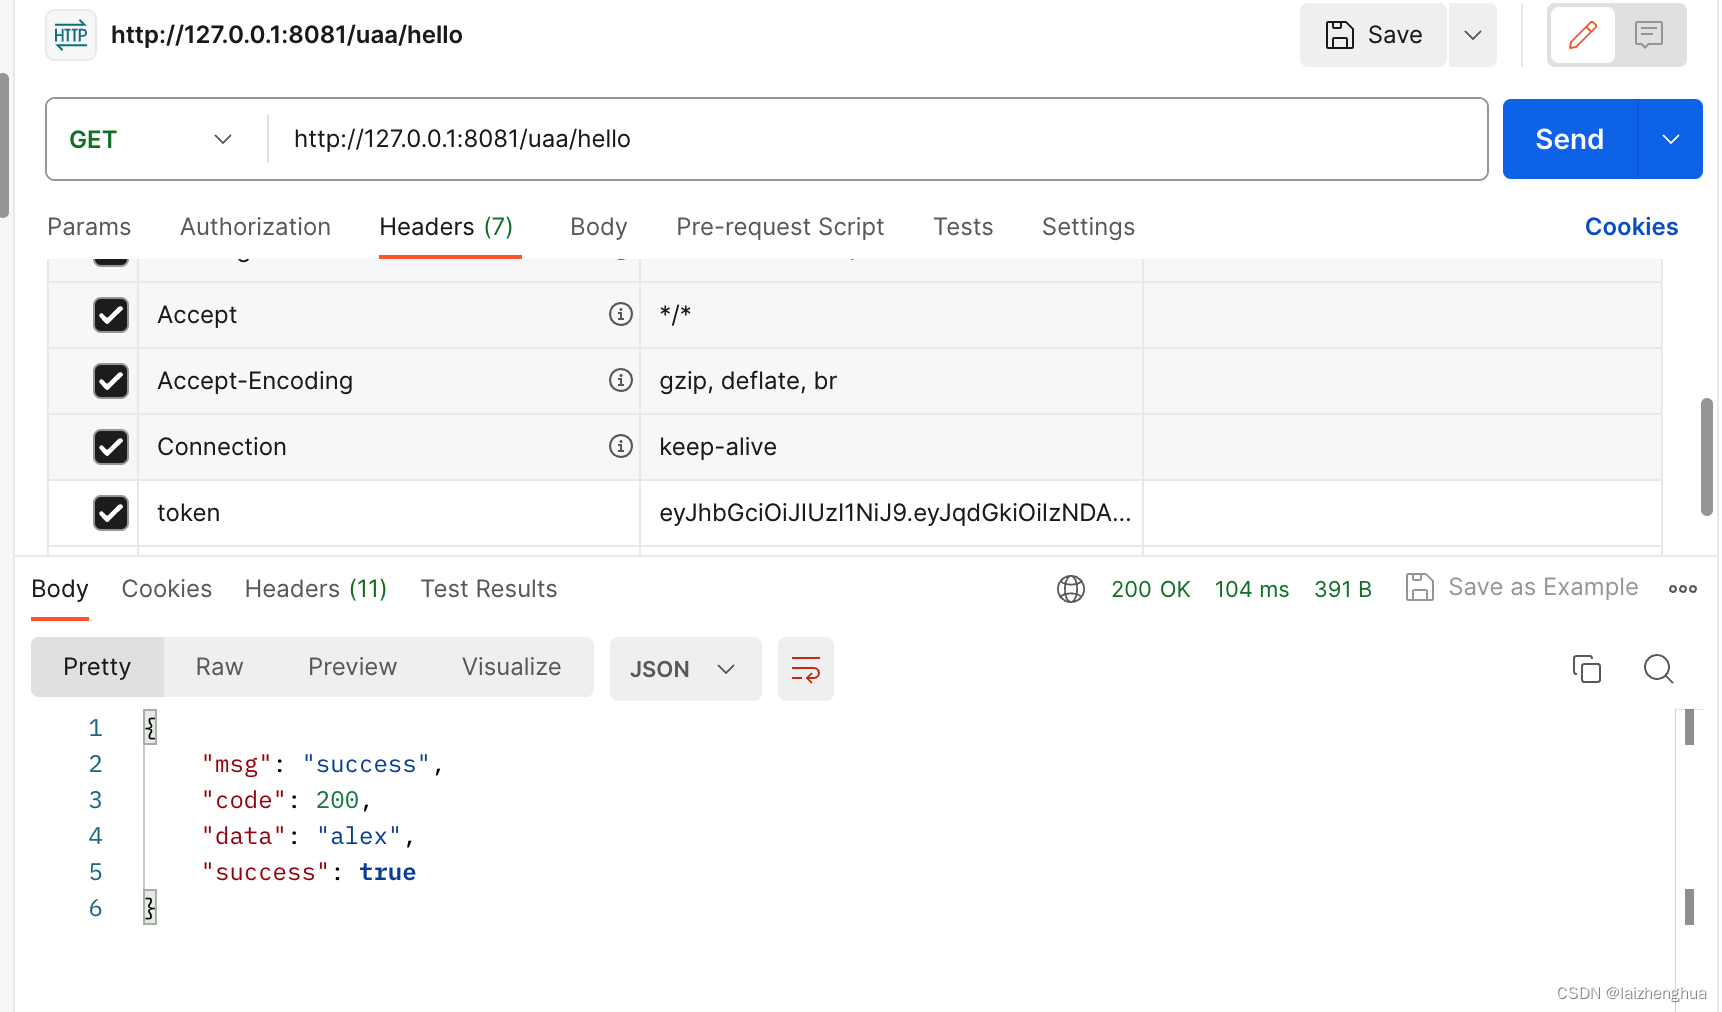Click the '200 OK' status text
Image resolution: width=1722 pixels, height=1012 pixels.
pyautogui.click(x=1150, y=589)
